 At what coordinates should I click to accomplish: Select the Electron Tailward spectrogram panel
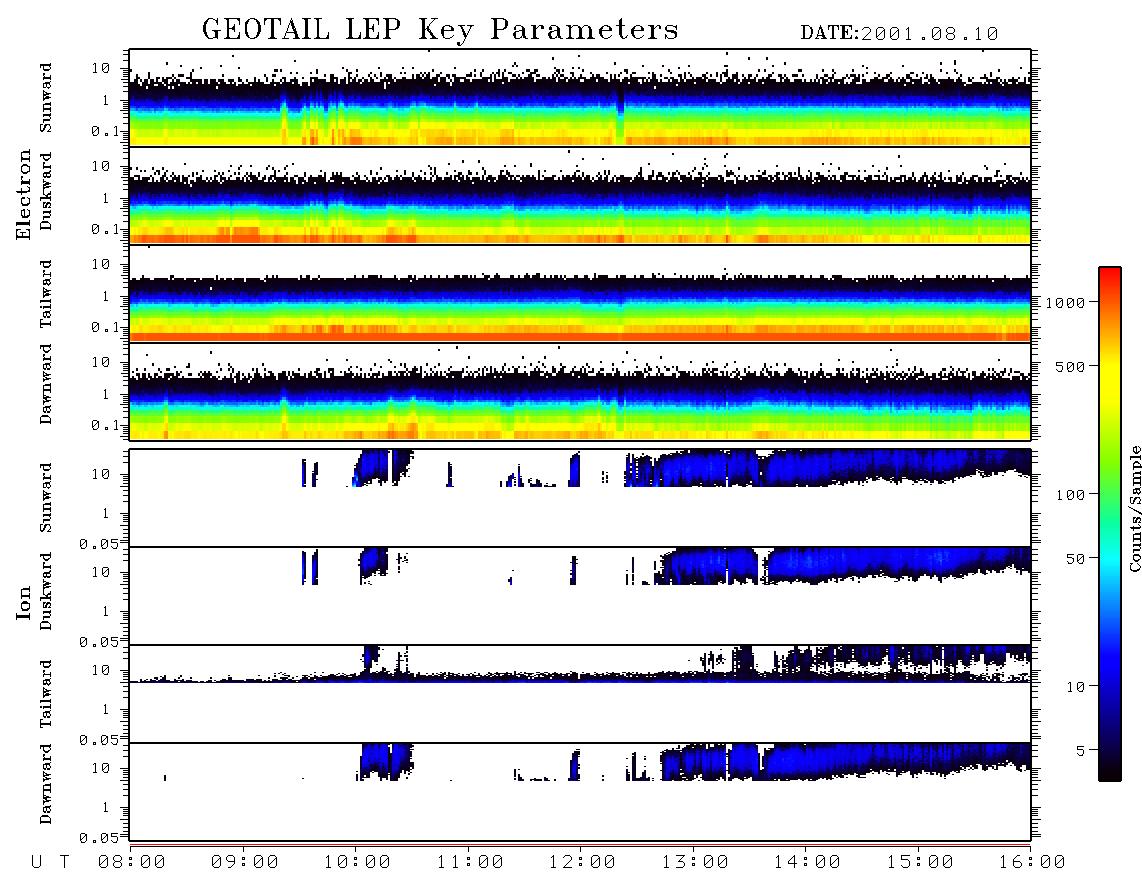[x=580, y=294]
